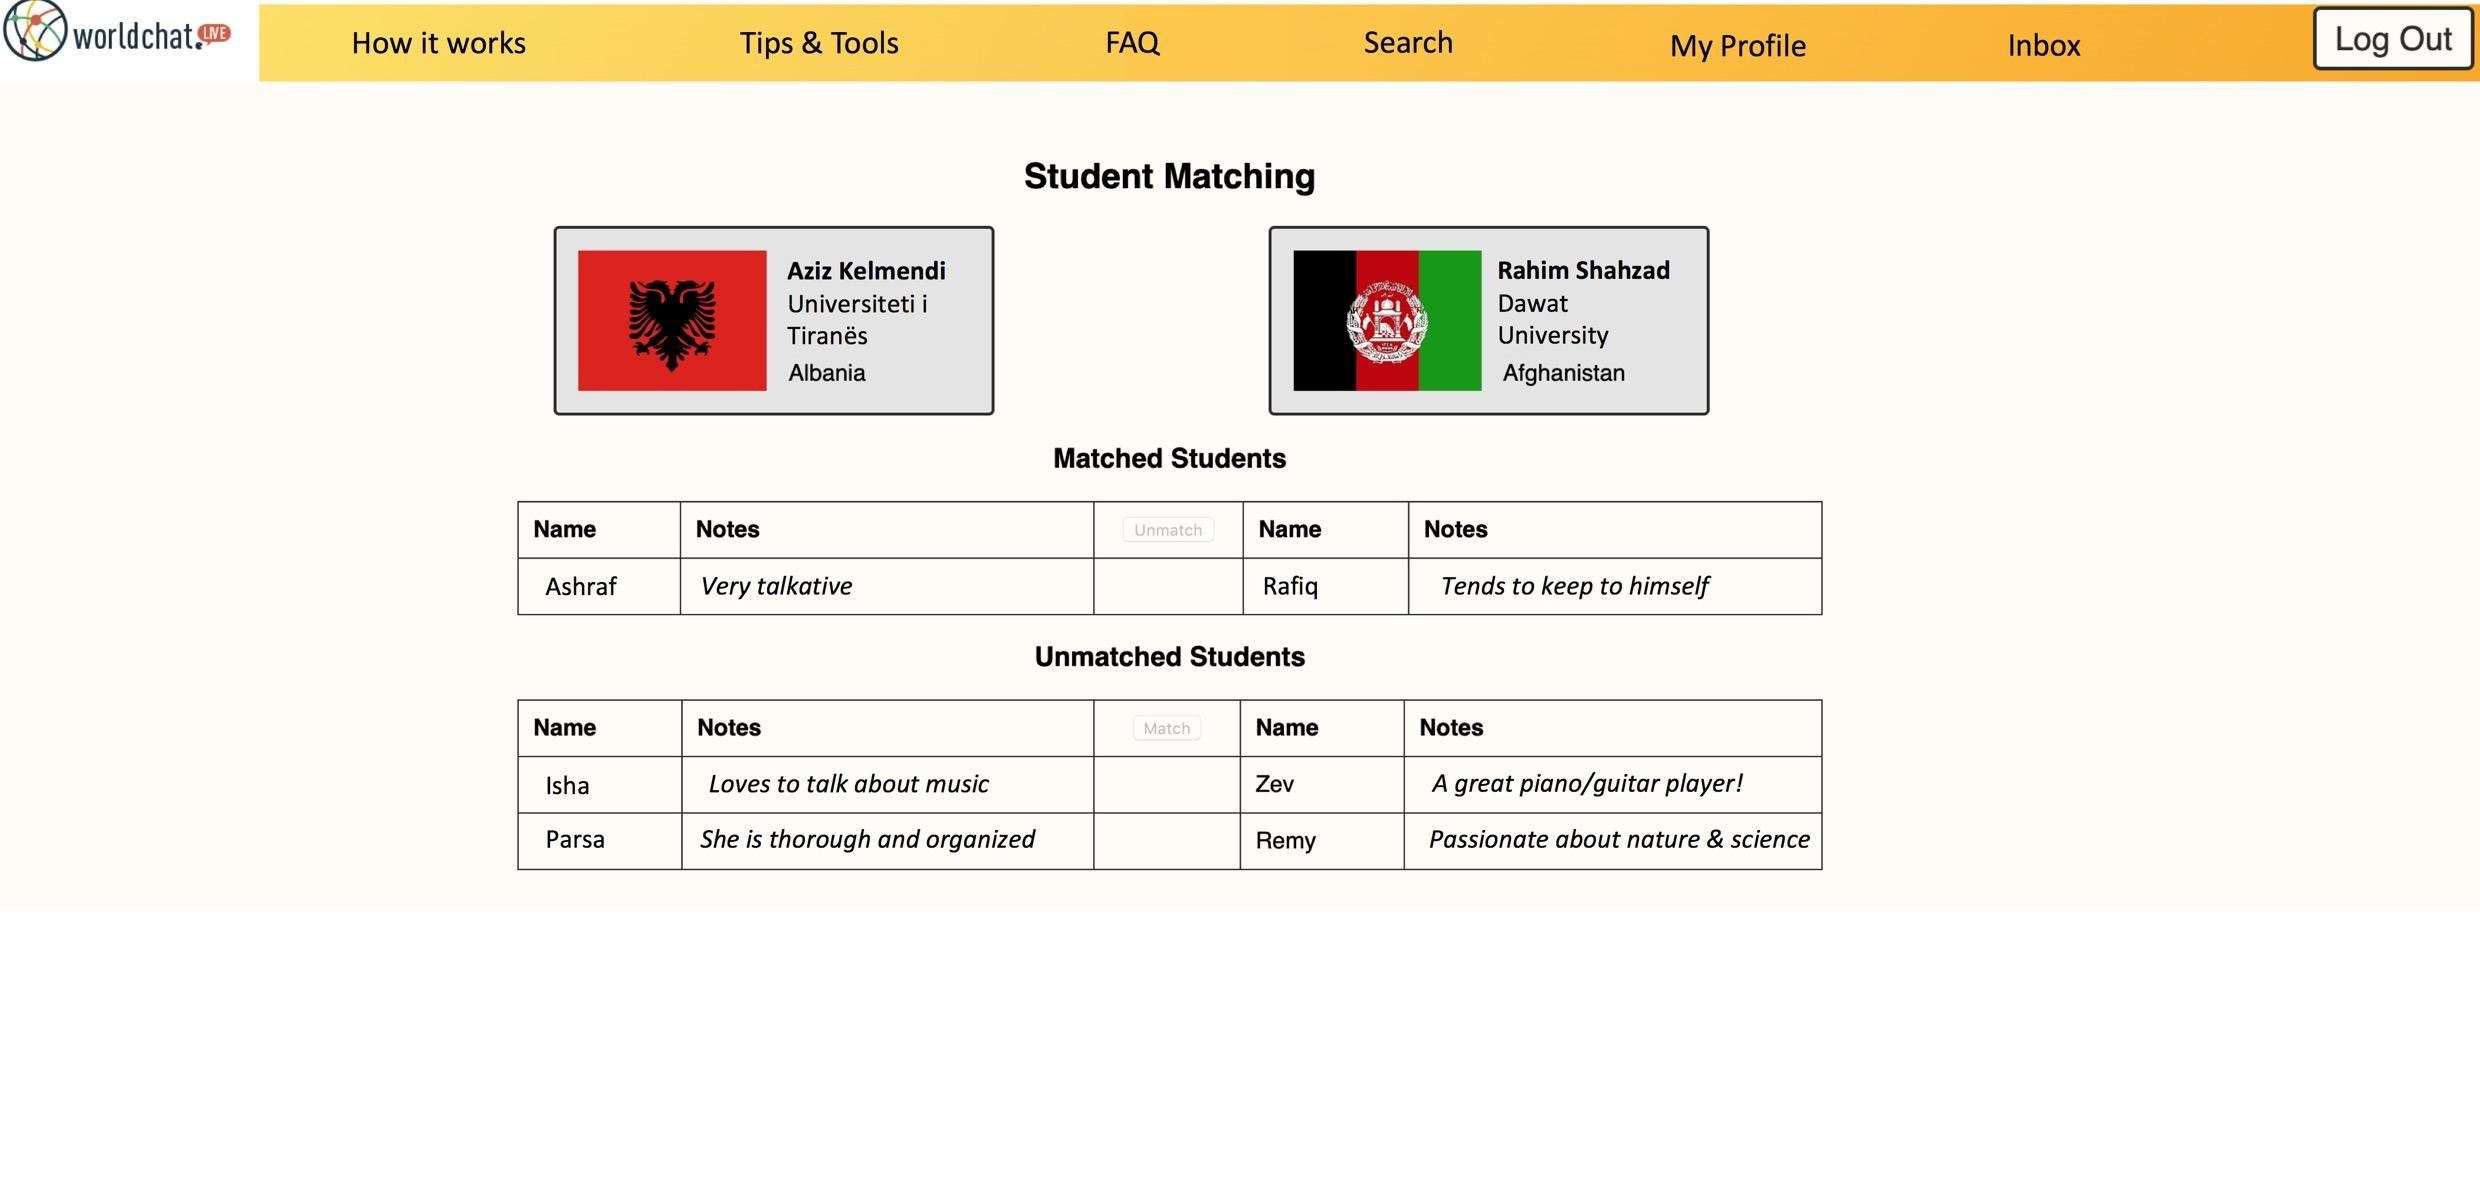This screenshot has height=1194, width=2480.
Task: Select unmatched student Zev
Action: pyautogui.click(x=1274, y=784)
